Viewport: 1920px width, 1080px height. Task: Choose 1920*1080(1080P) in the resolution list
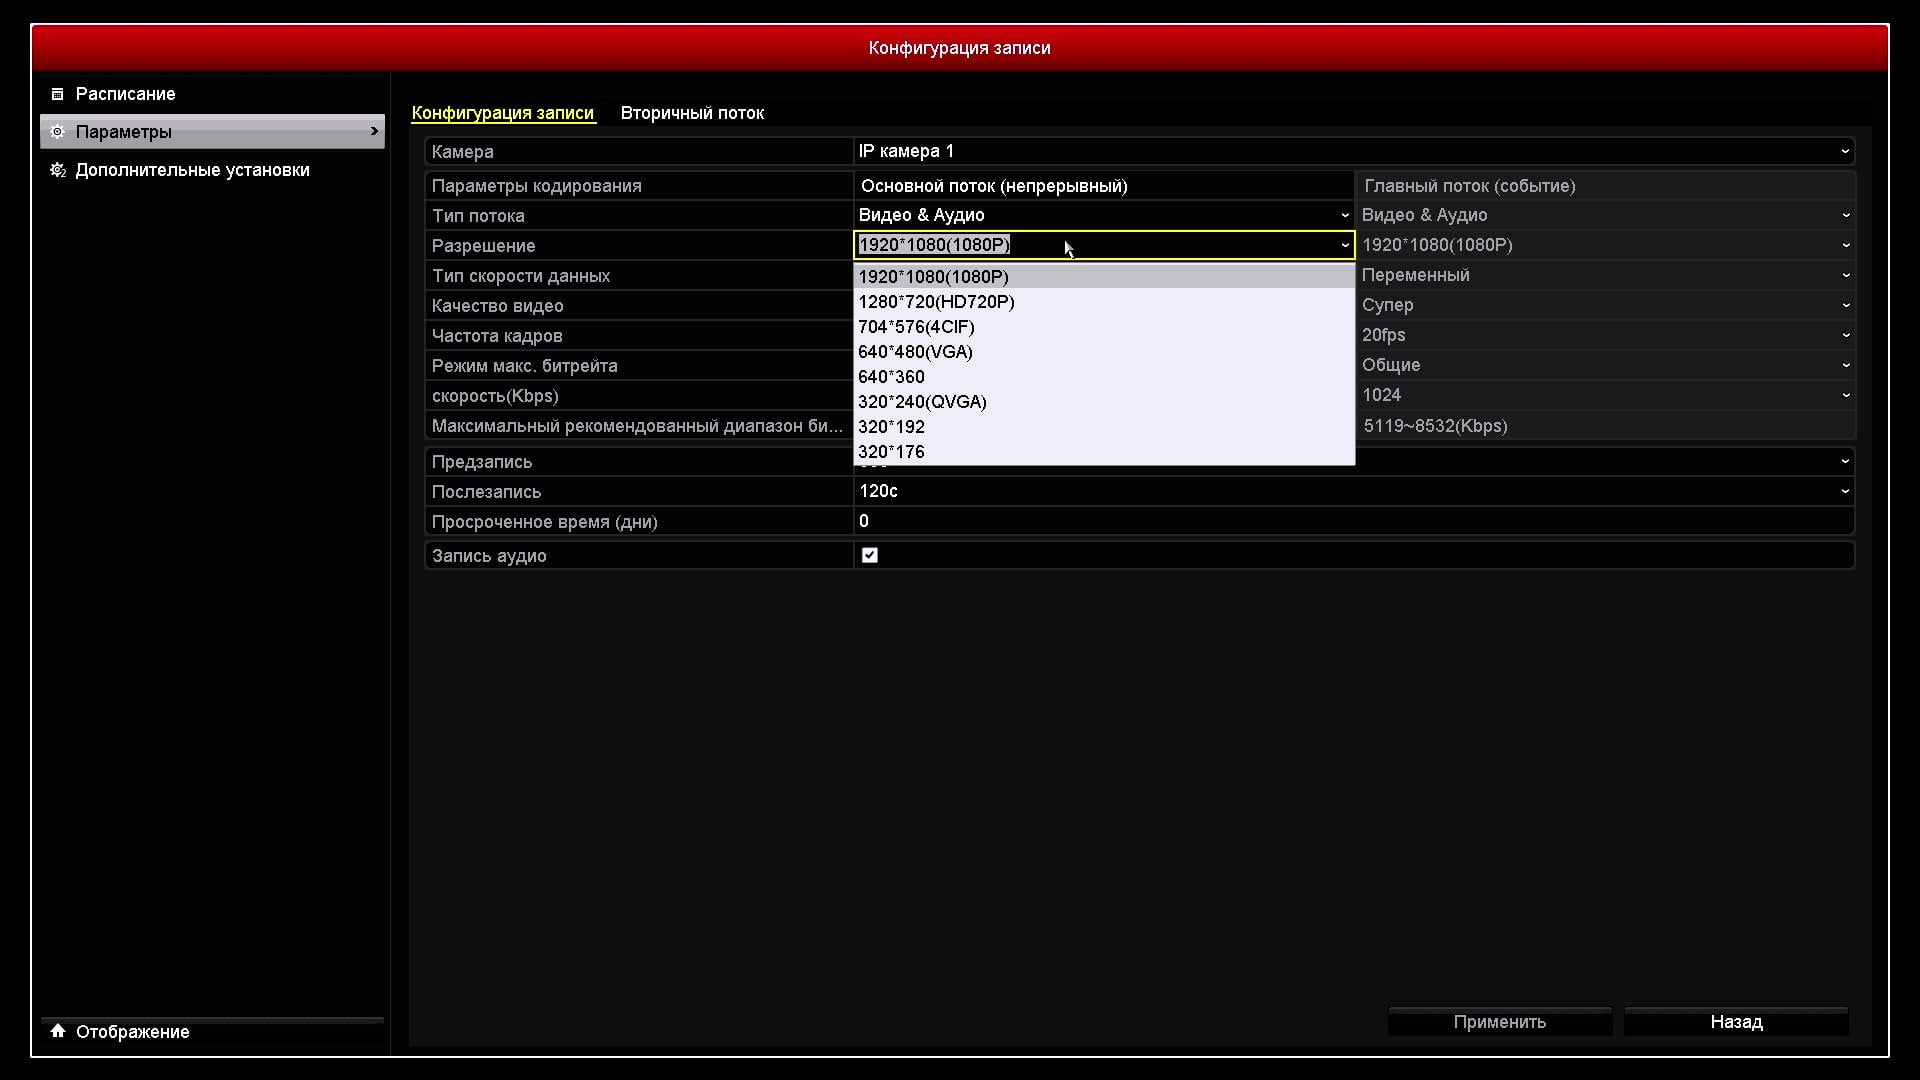pyautogui.click(x=1104, y=277)
